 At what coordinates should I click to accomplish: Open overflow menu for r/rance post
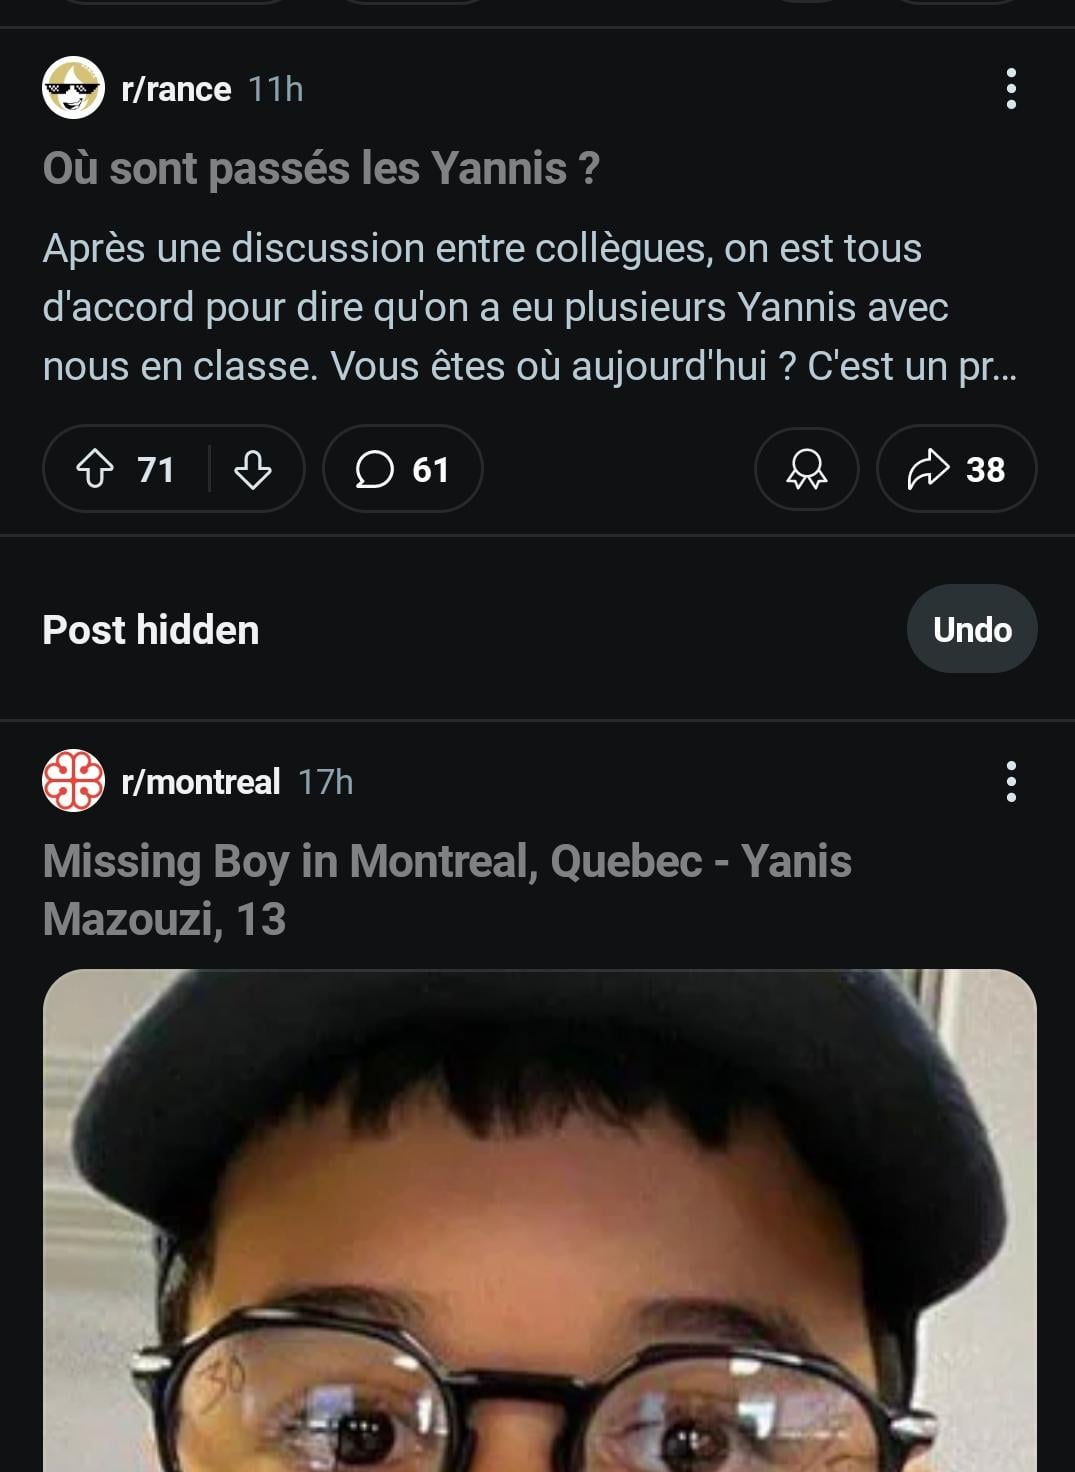(1011, 89)
